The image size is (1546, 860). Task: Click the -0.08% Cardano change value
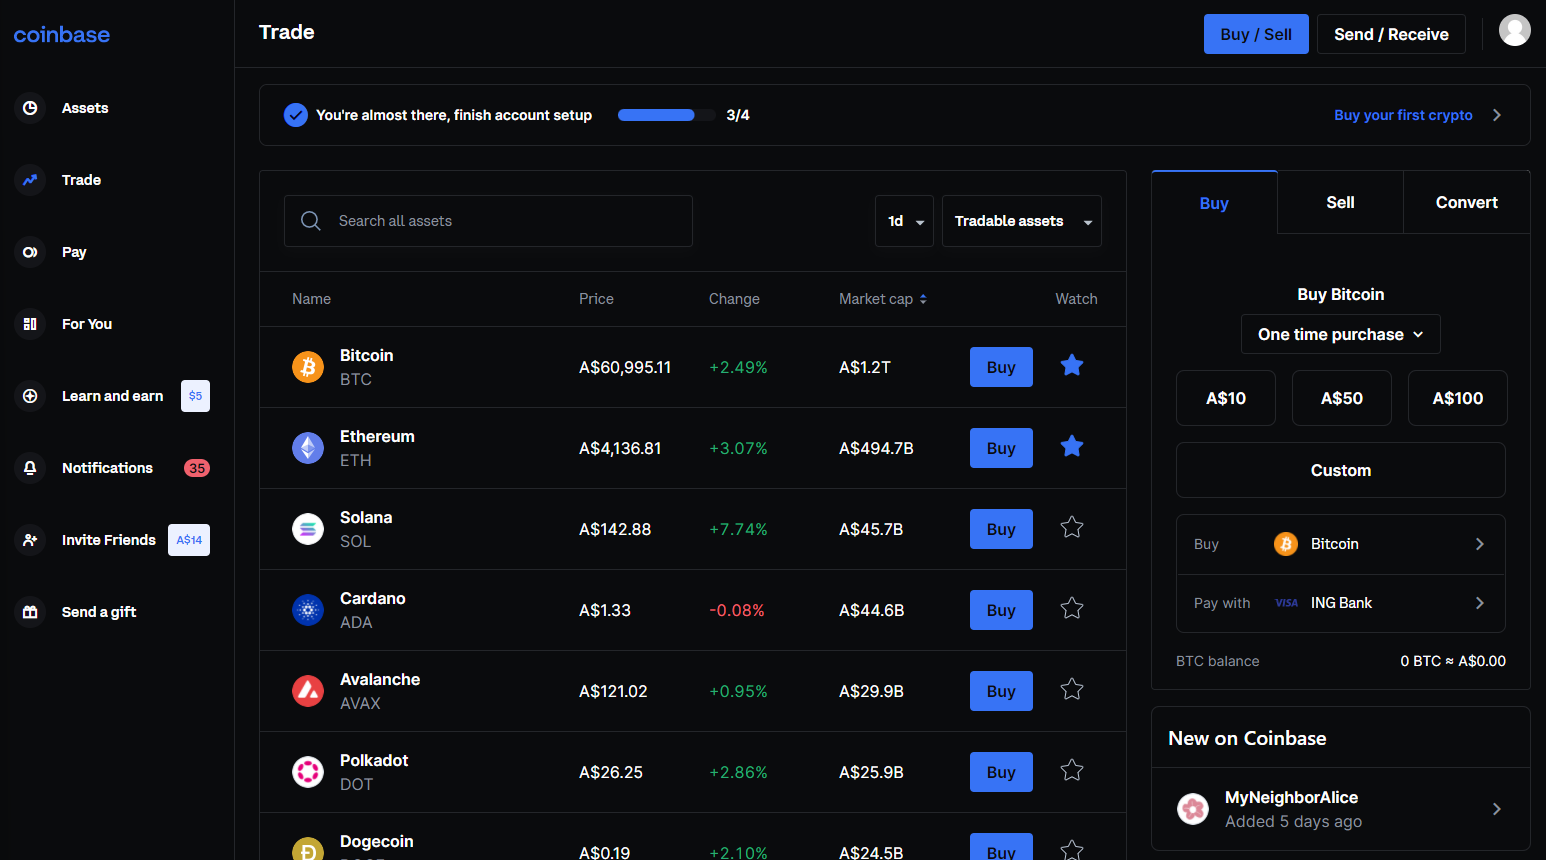tap(737, 610)
